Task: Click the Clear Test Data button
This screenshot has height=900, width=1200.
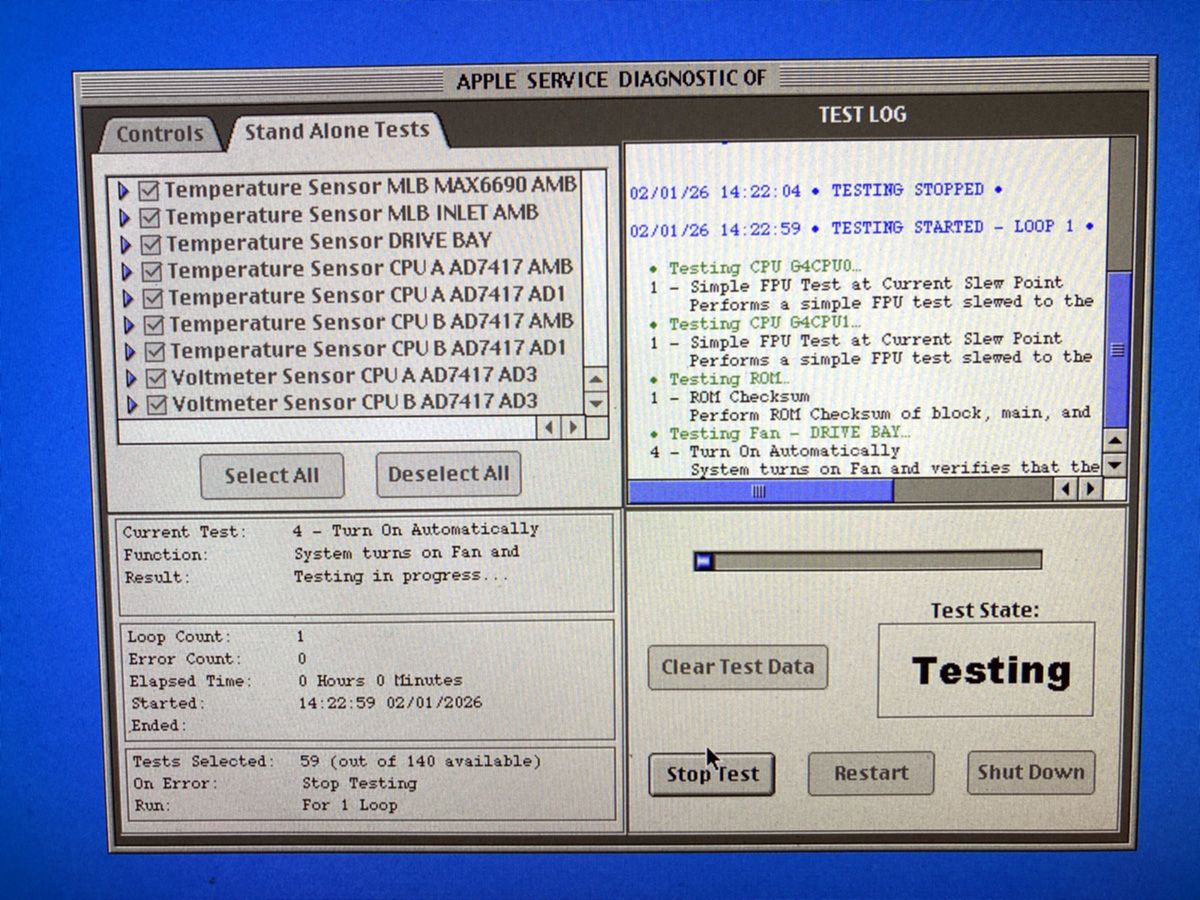Action: pos(737,667)
